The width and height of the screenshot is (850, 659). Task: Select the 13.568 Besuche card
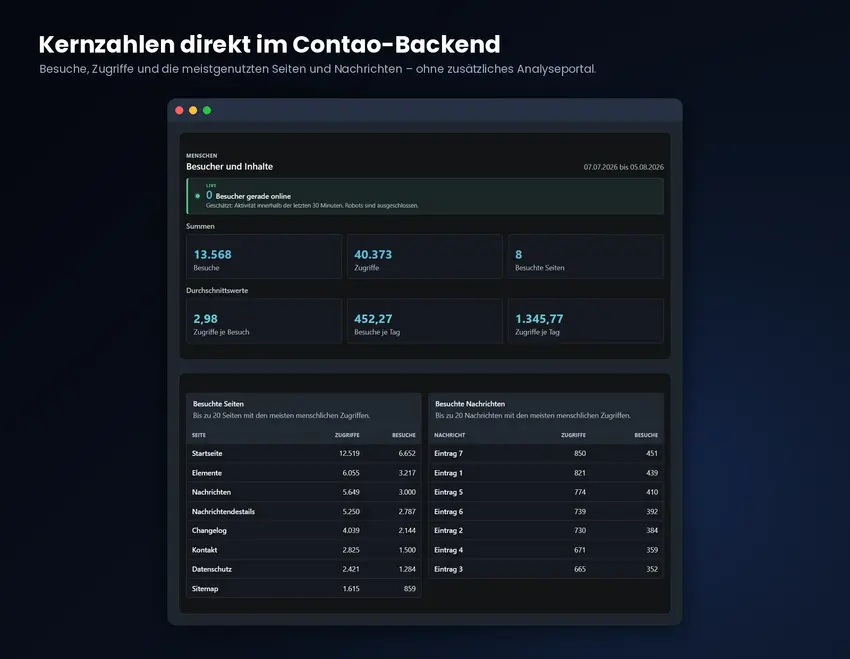point(264,257)
